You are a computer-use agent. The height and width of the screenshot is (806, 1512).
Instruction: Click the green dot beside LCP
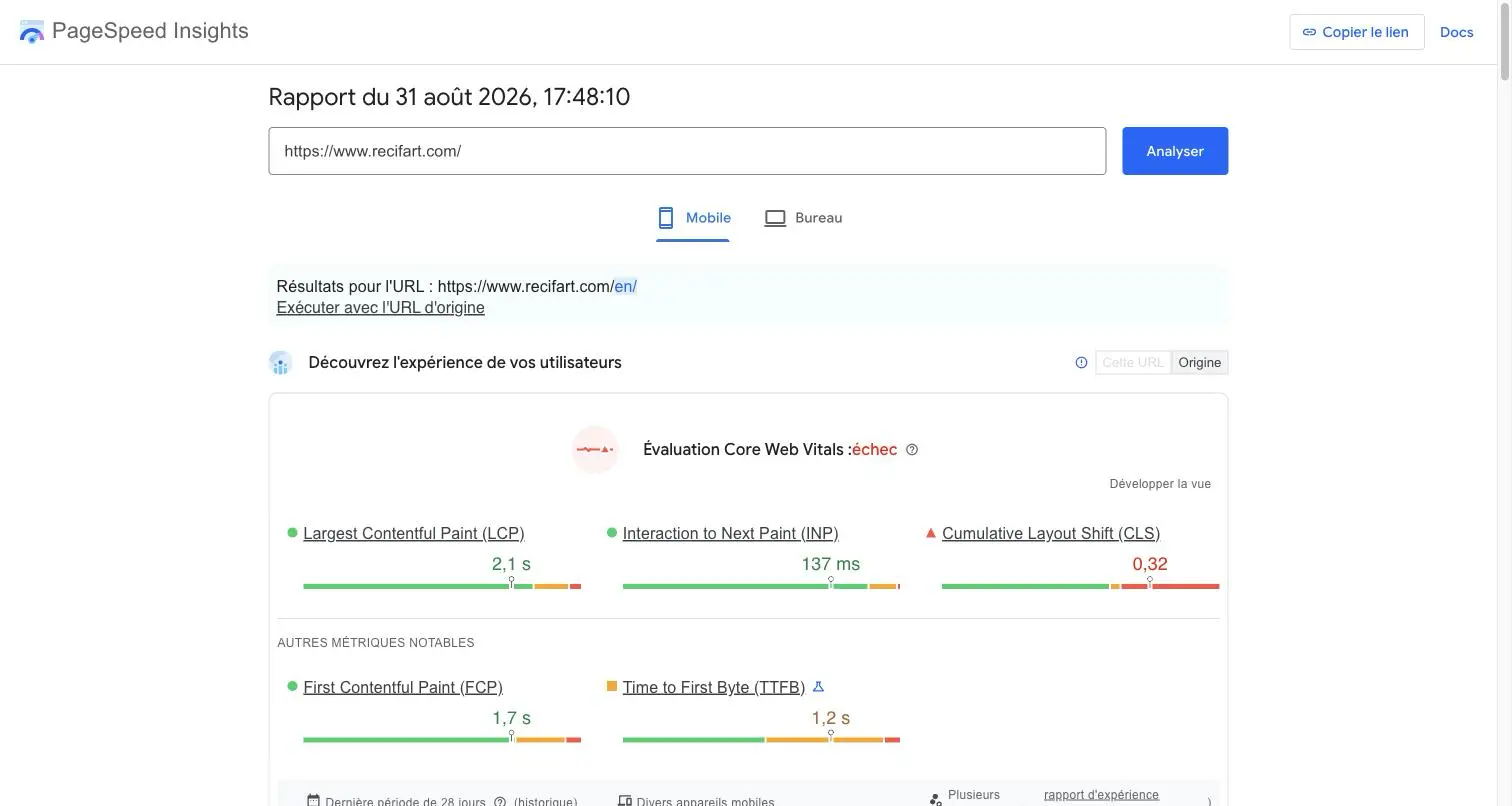click(x=292, y=533)
